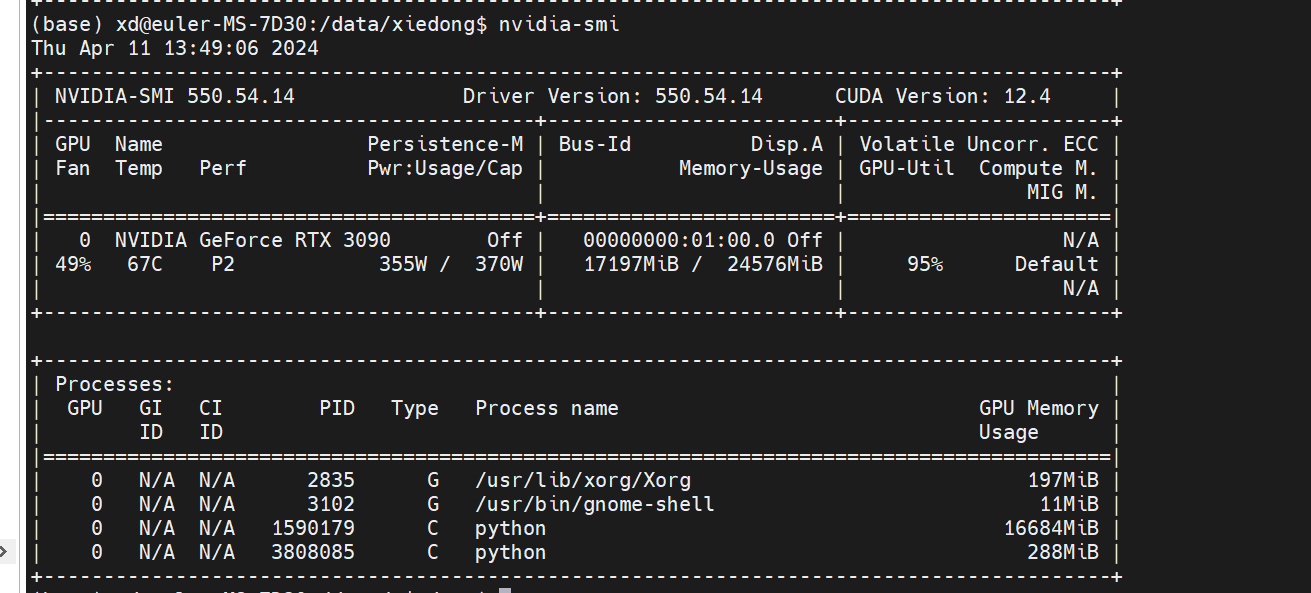Click the 355W power usage value
Viewport: 1311px width, 593px height.
403,264
